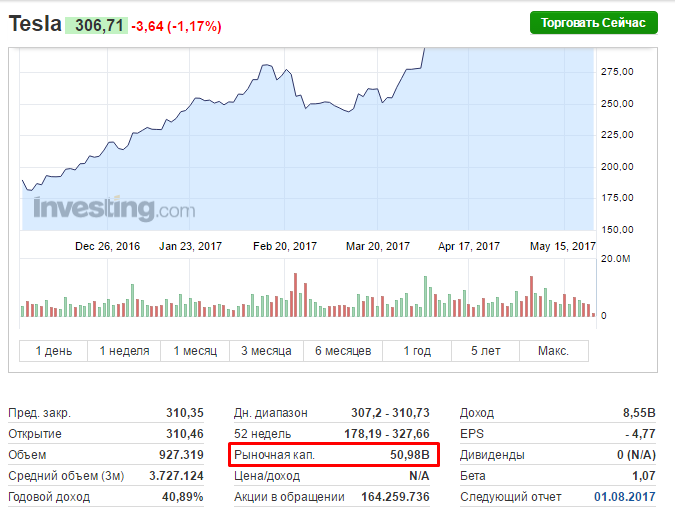The image size is (675, 532).
Task: Click the Investing.com watermark logo
Action: [114, 209]
